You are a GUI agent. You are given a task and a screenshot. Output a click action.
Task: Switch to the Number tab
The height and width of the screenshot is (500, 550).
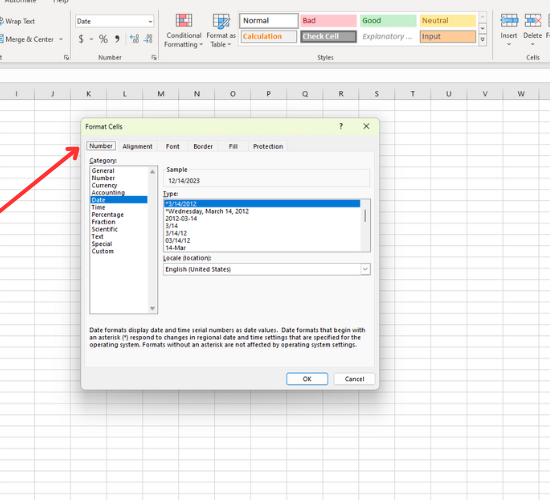point(101,146)
